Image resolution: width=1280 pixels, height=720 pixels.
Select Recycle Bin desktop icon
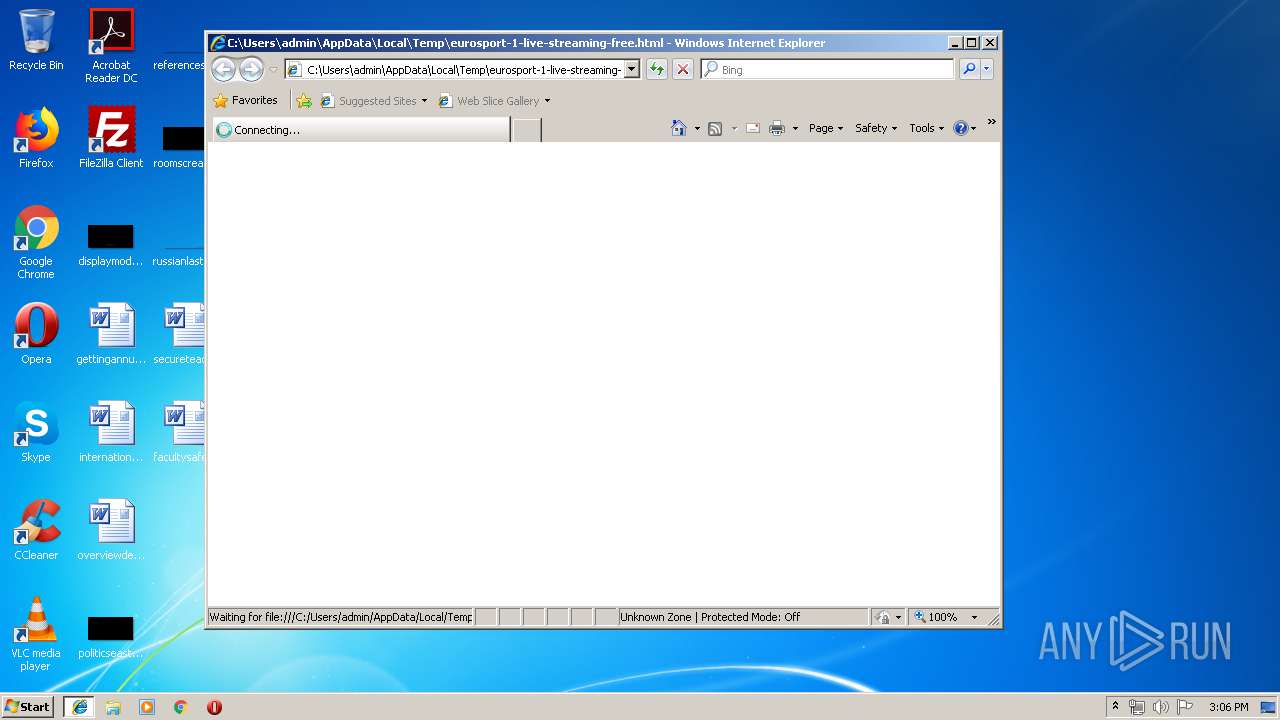[x=36, y=41]
